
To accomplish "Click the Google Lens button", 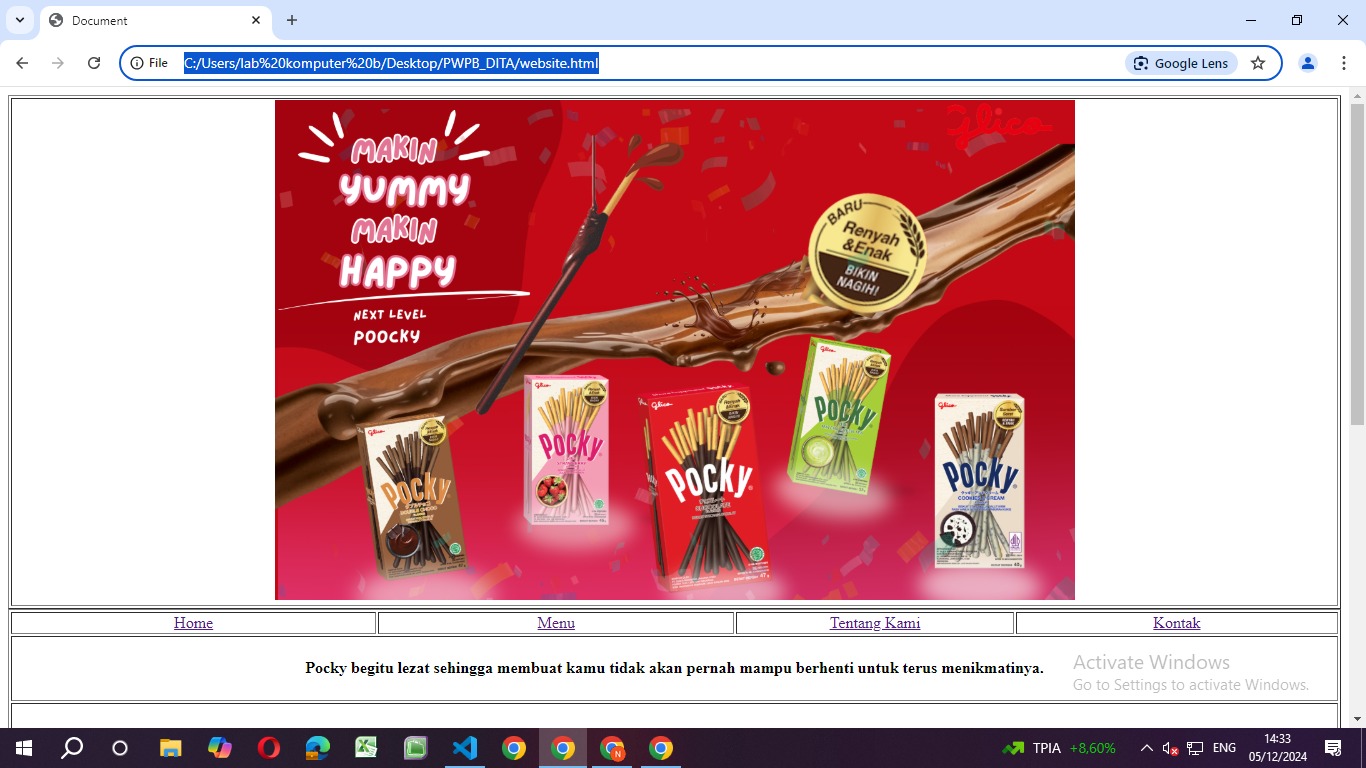I will point(1181,63).
